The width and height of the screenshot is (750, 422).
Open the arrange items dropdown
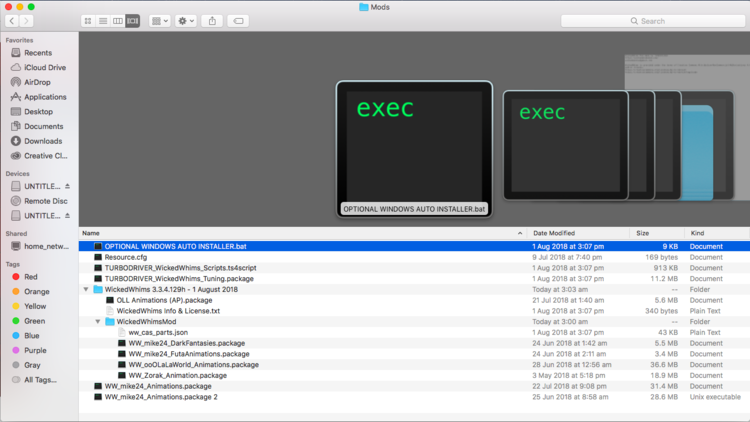(x=159, y=21)
